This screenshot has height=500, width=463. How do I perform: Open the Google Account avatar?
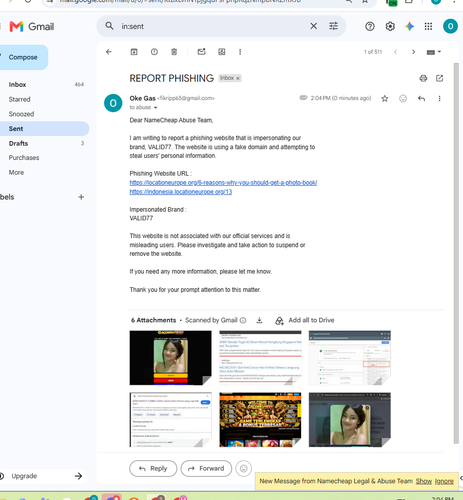click(450, 26)
